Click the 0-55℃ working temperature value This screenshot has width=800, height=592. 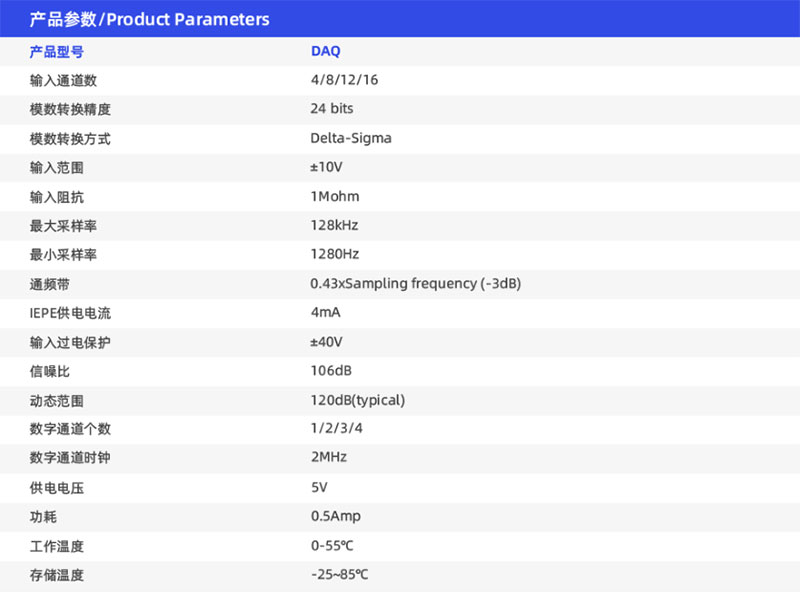(x=332, y=546)
